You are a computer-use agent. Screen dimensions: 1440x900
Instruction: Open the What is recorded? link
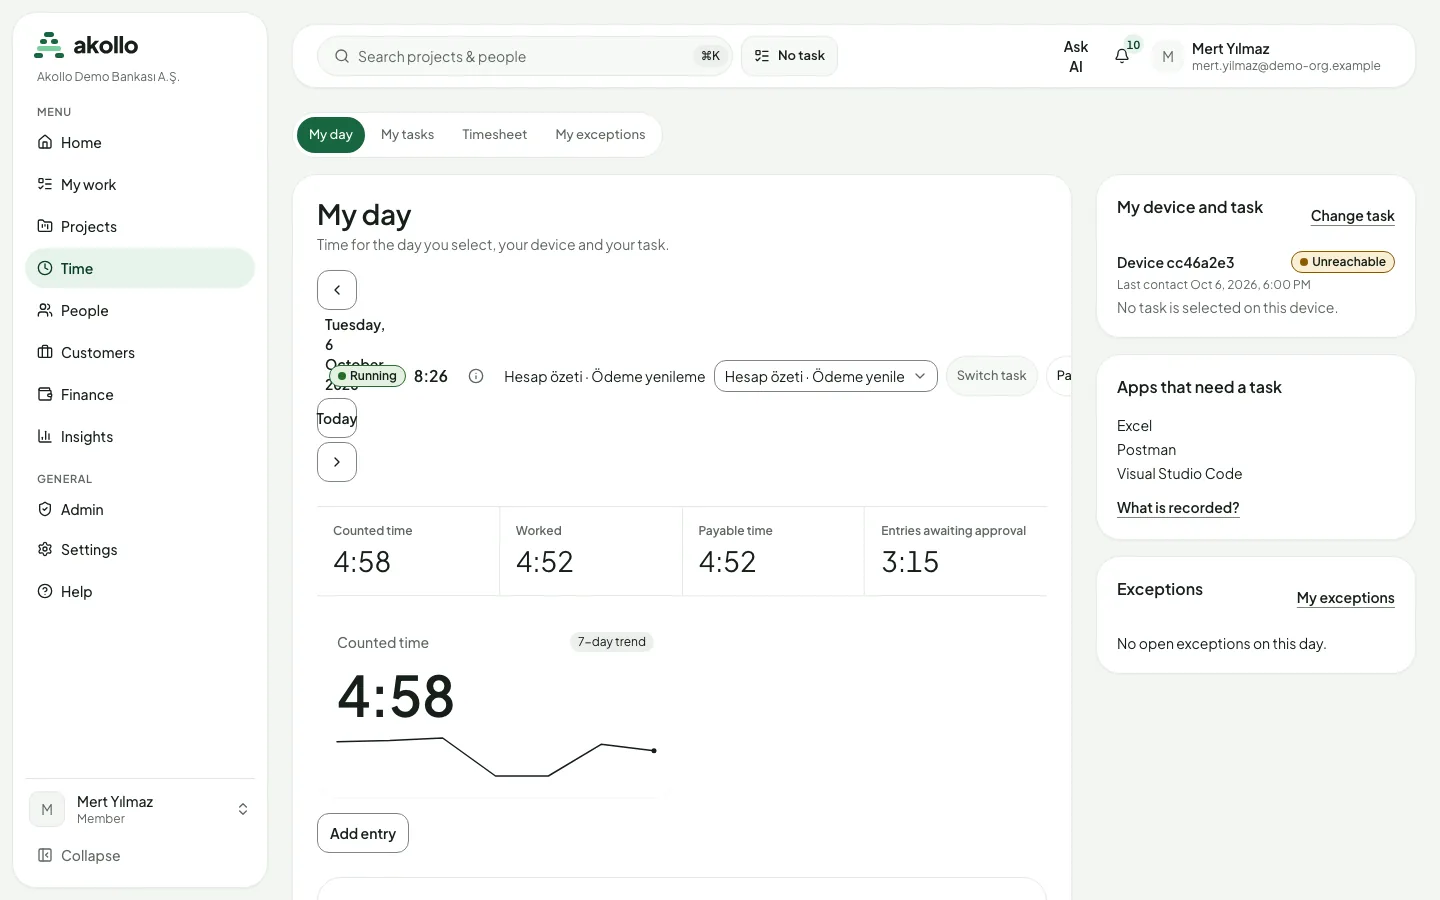click(1178, 508)
